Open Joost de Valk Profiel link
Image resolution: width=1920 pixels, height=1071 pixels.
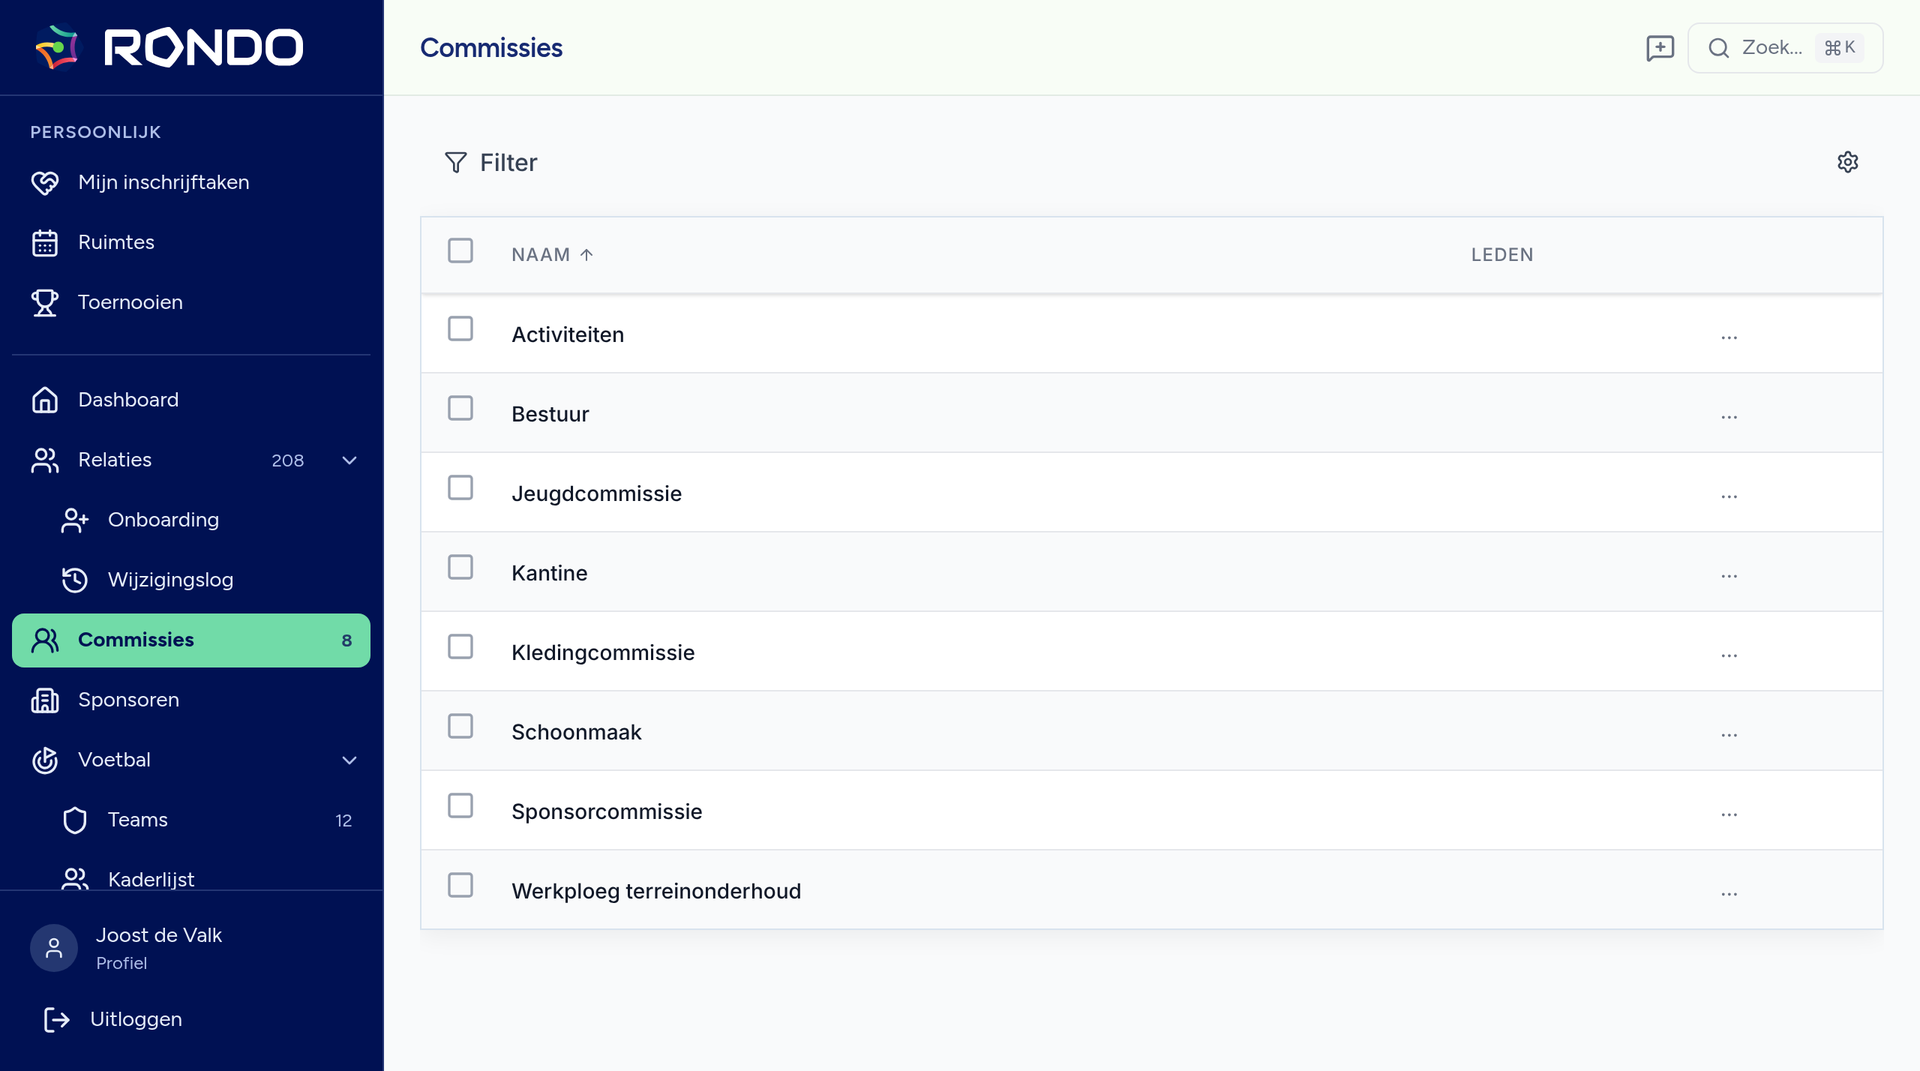pyautogui.click(x=158, y=948)
